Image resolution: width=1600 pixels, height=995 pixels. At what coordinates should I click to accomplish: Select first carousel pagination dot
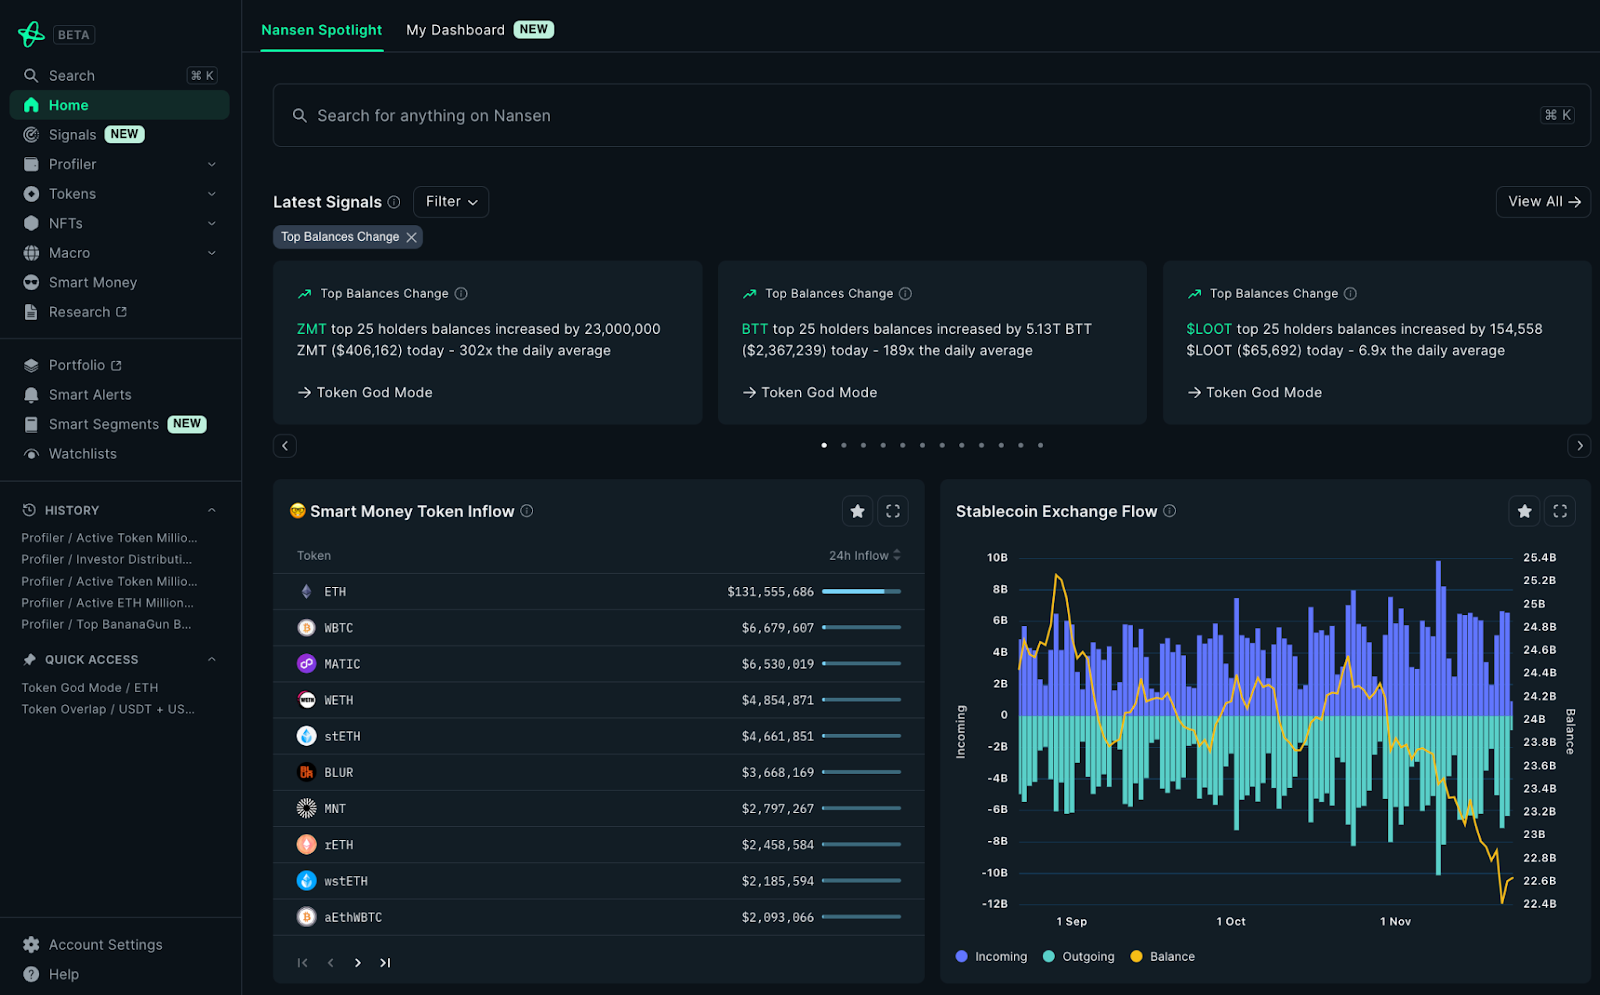824,445
